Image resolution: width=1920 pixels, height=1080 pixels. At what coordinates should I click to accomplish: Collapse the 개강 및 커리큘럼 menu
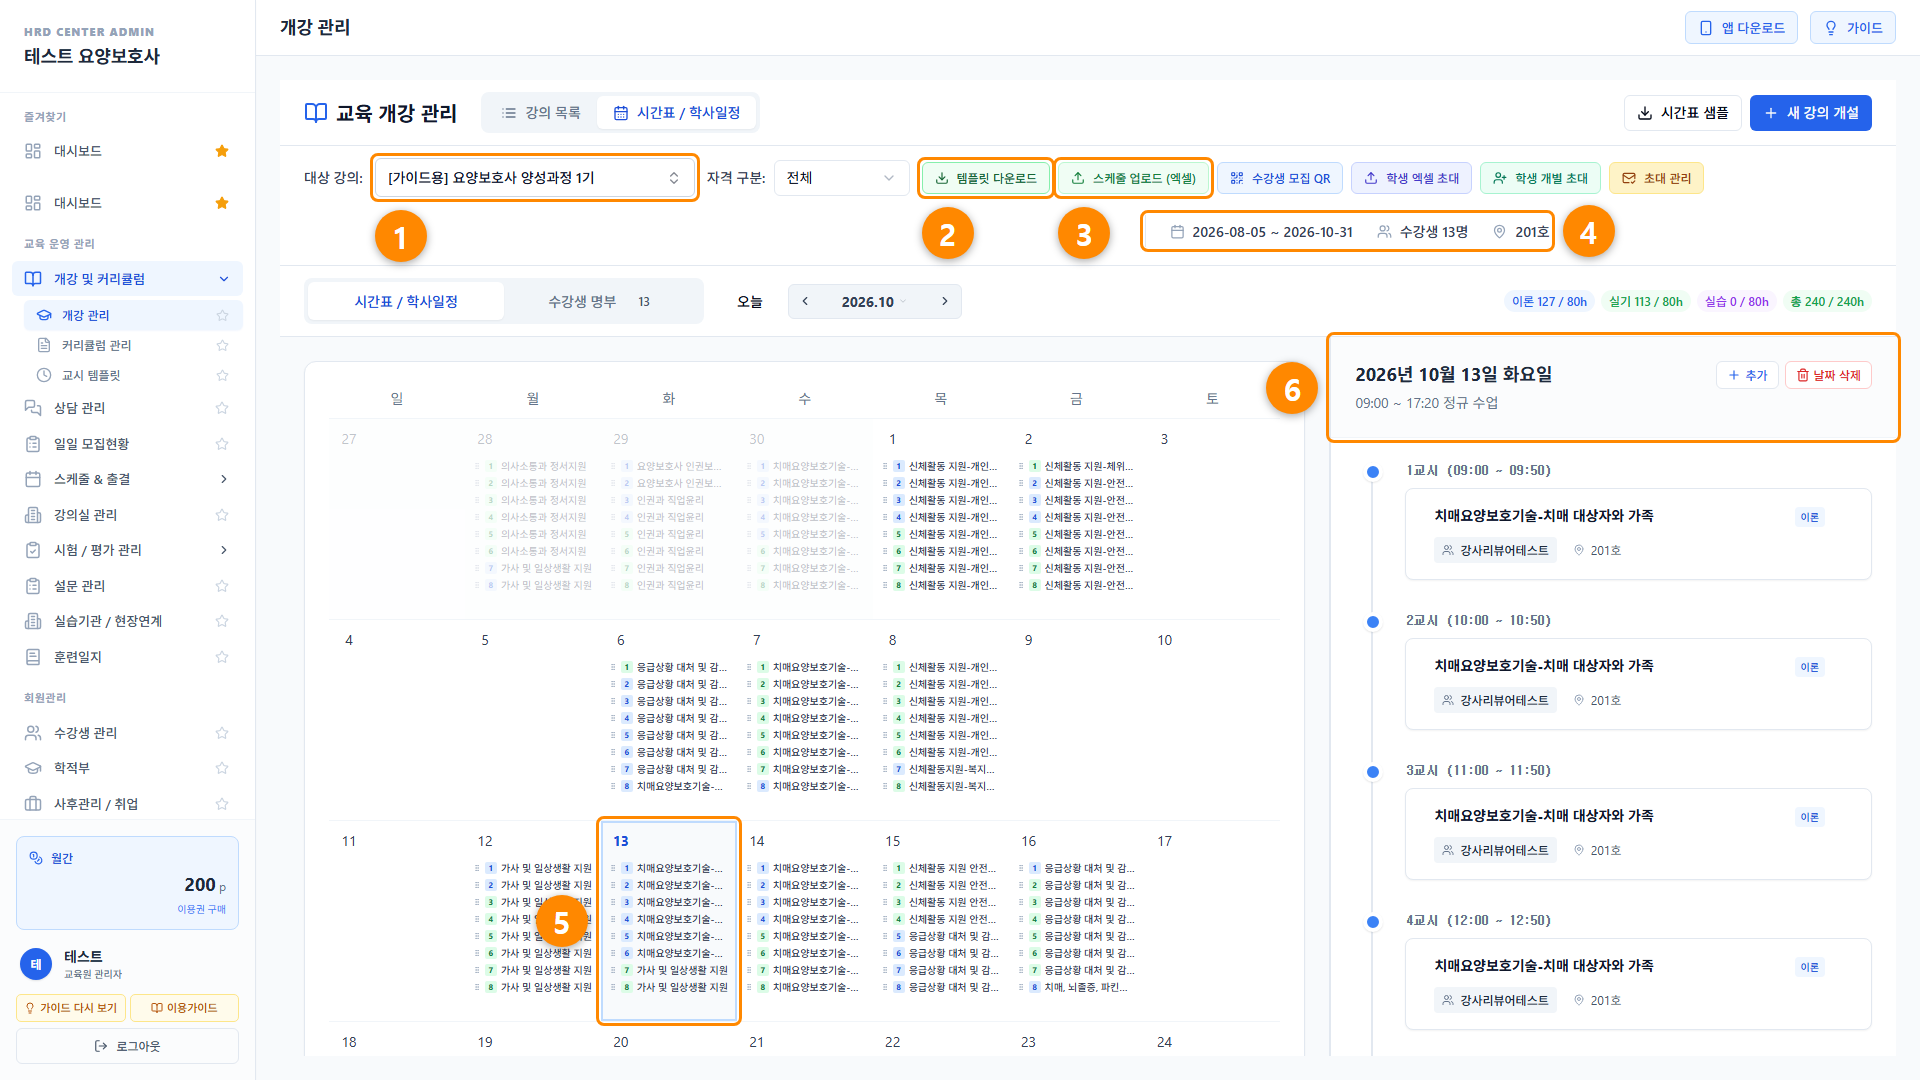point(127,279)
